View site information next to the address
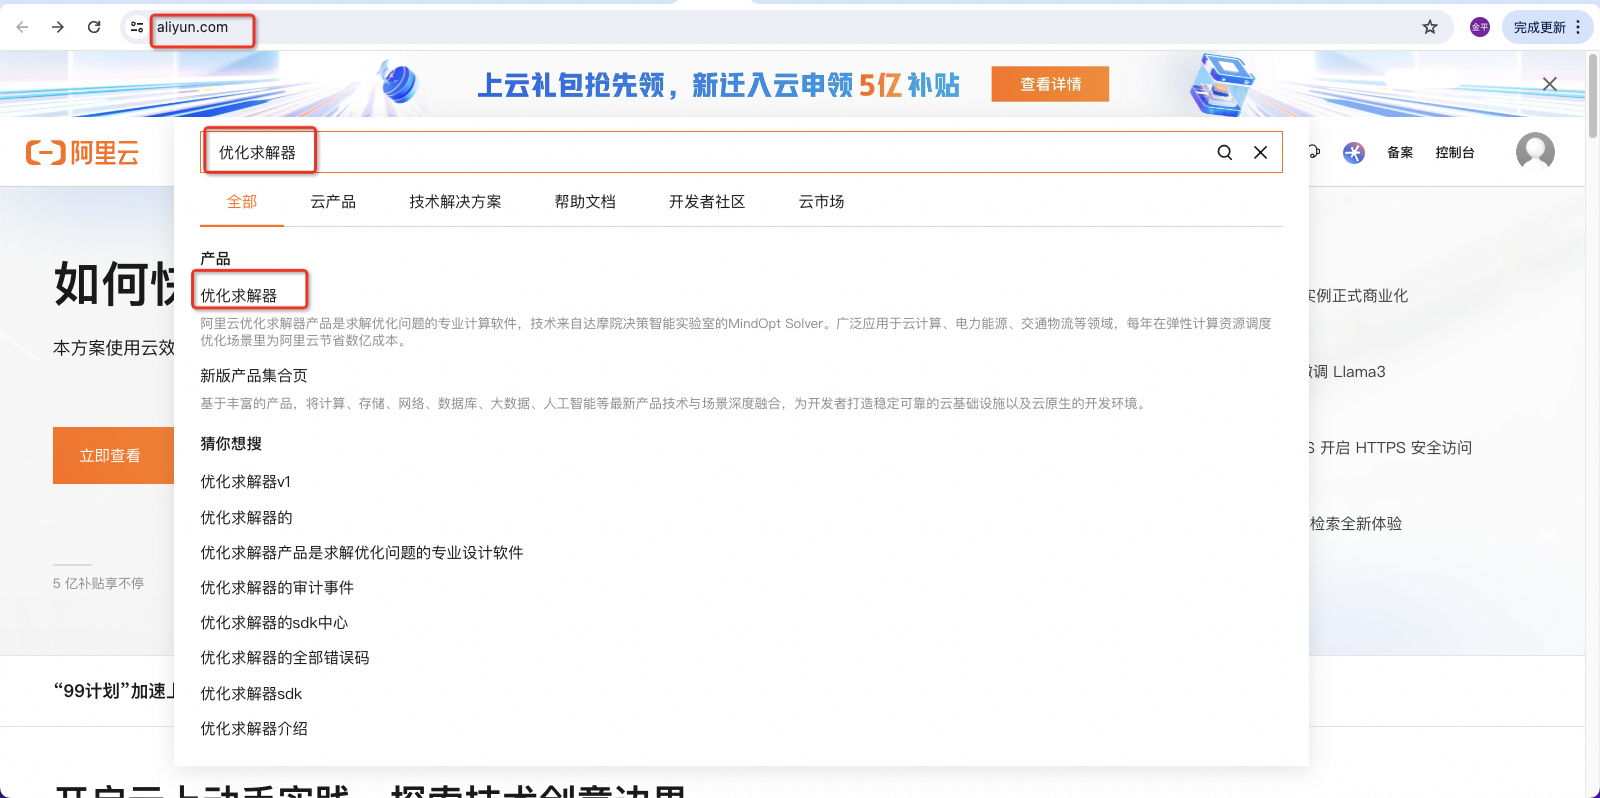 click(137, 27)
